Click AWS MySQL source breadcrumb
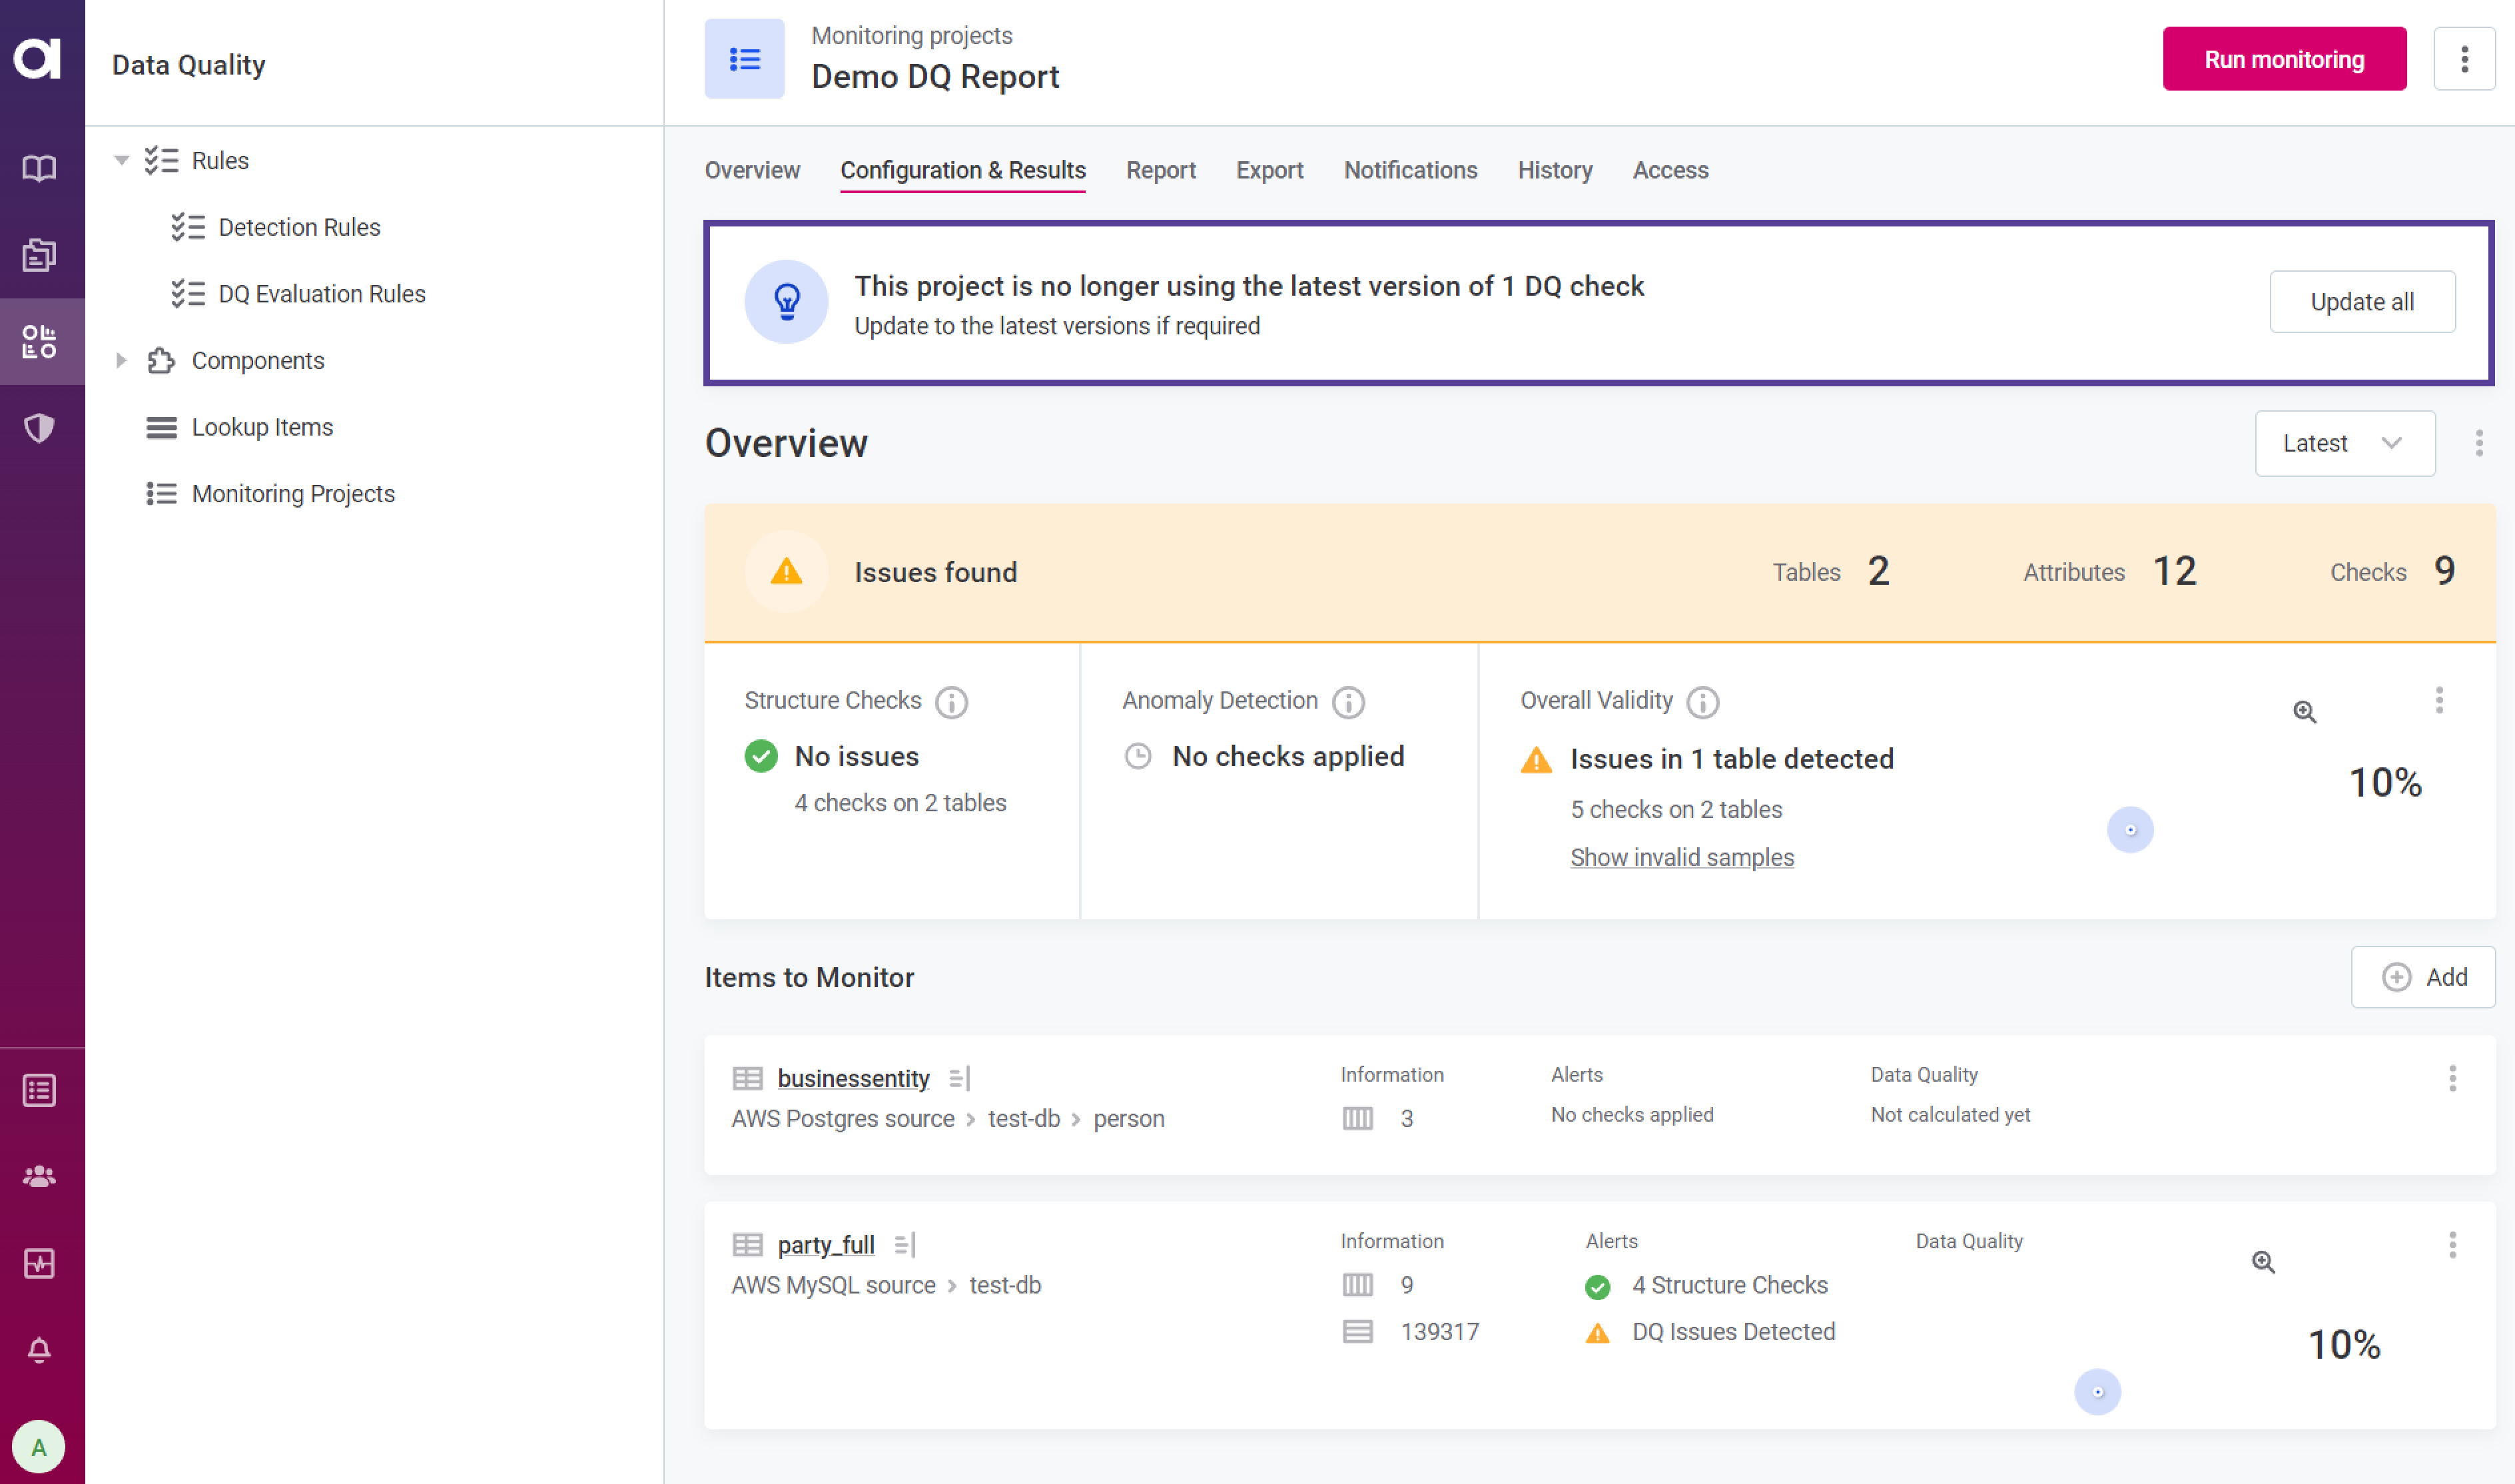Image resolution: width=2515 pixels, height=1484 pixels. click(834, 1286)
